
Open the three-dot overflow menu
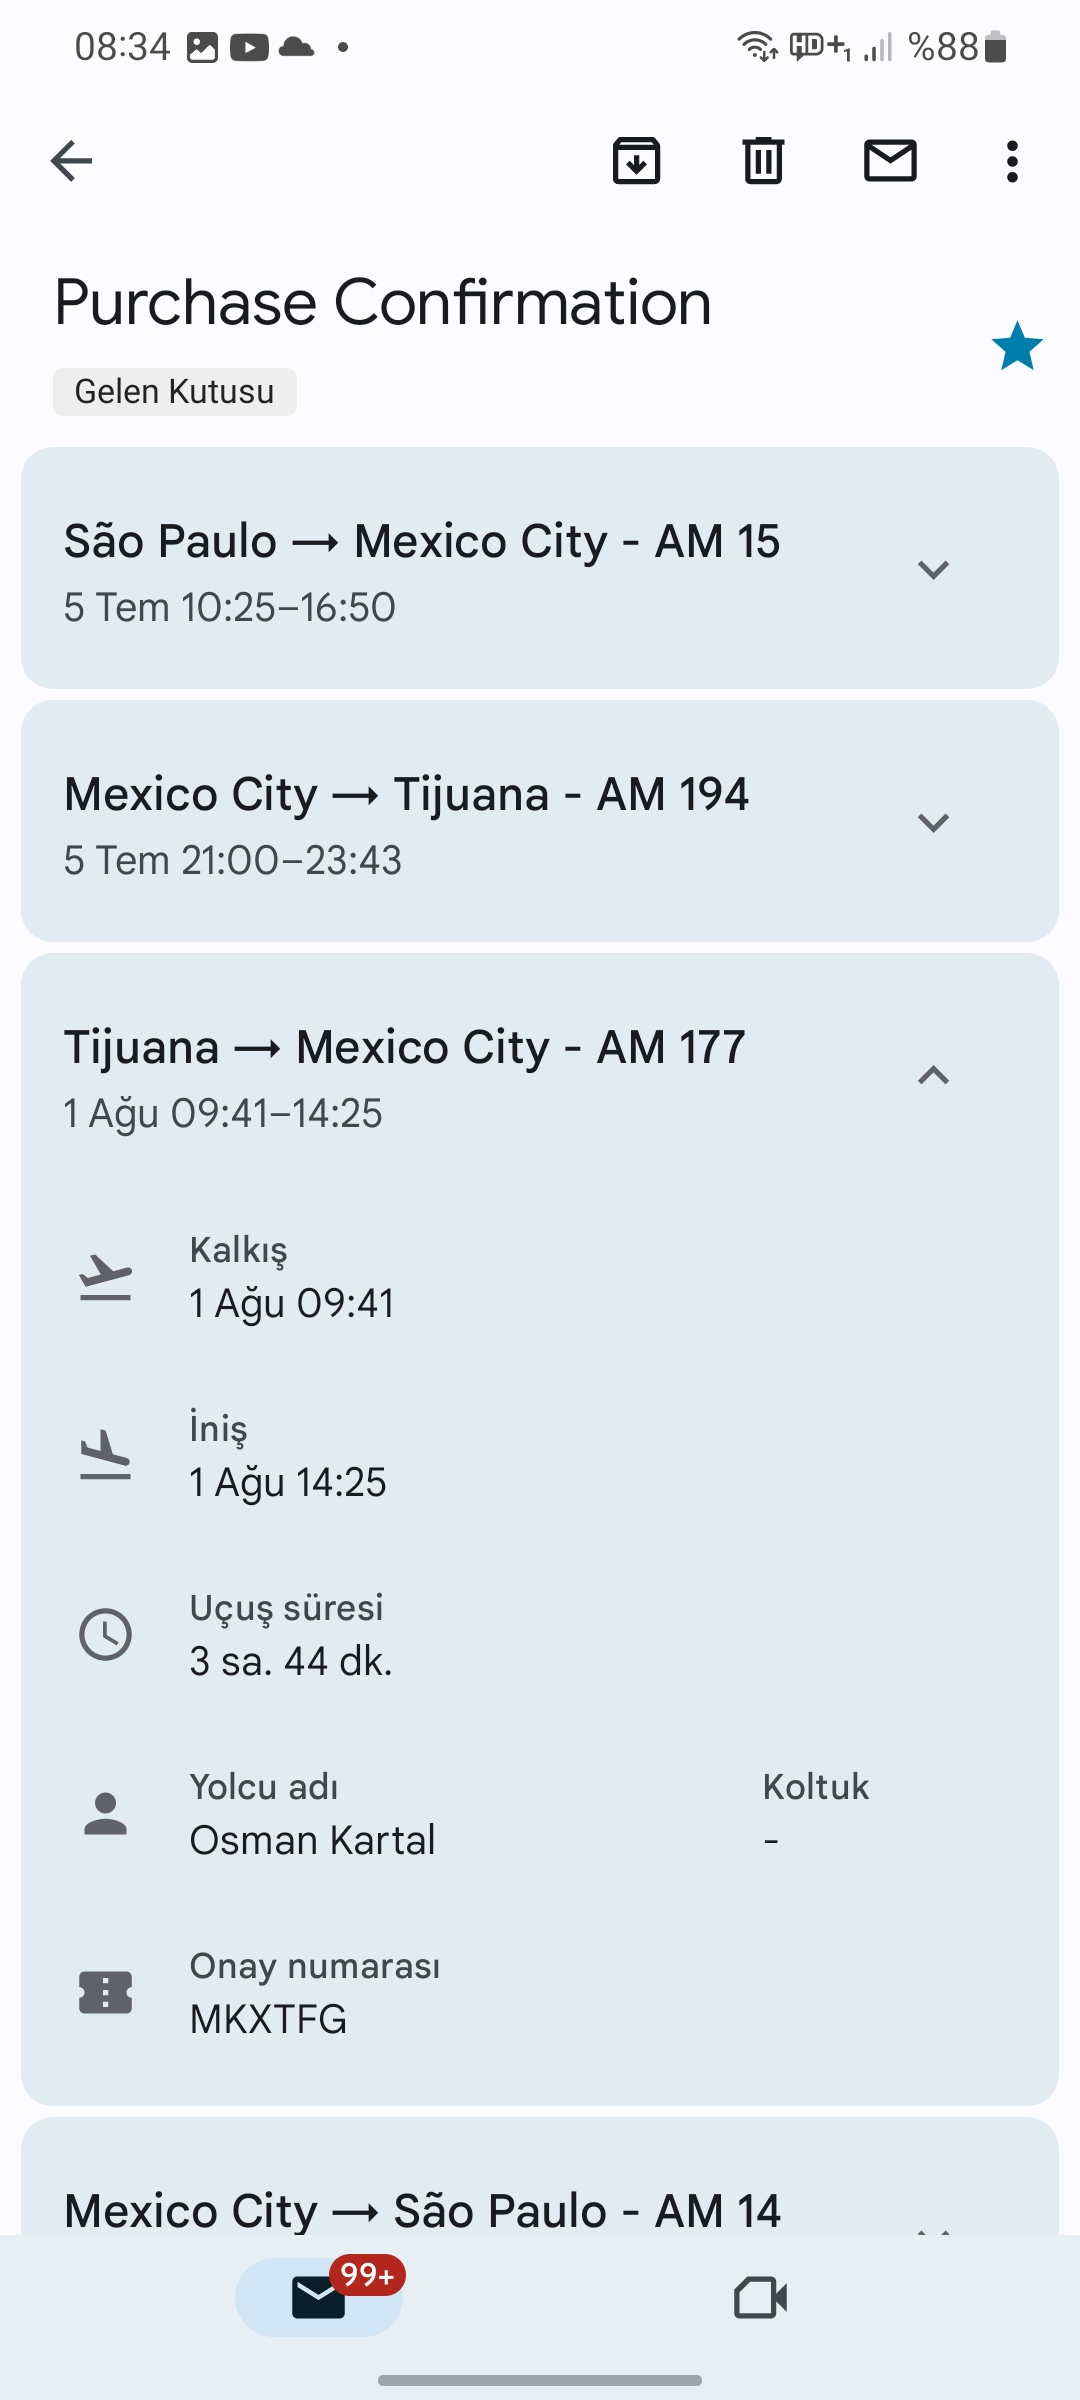click(1012, 160)
